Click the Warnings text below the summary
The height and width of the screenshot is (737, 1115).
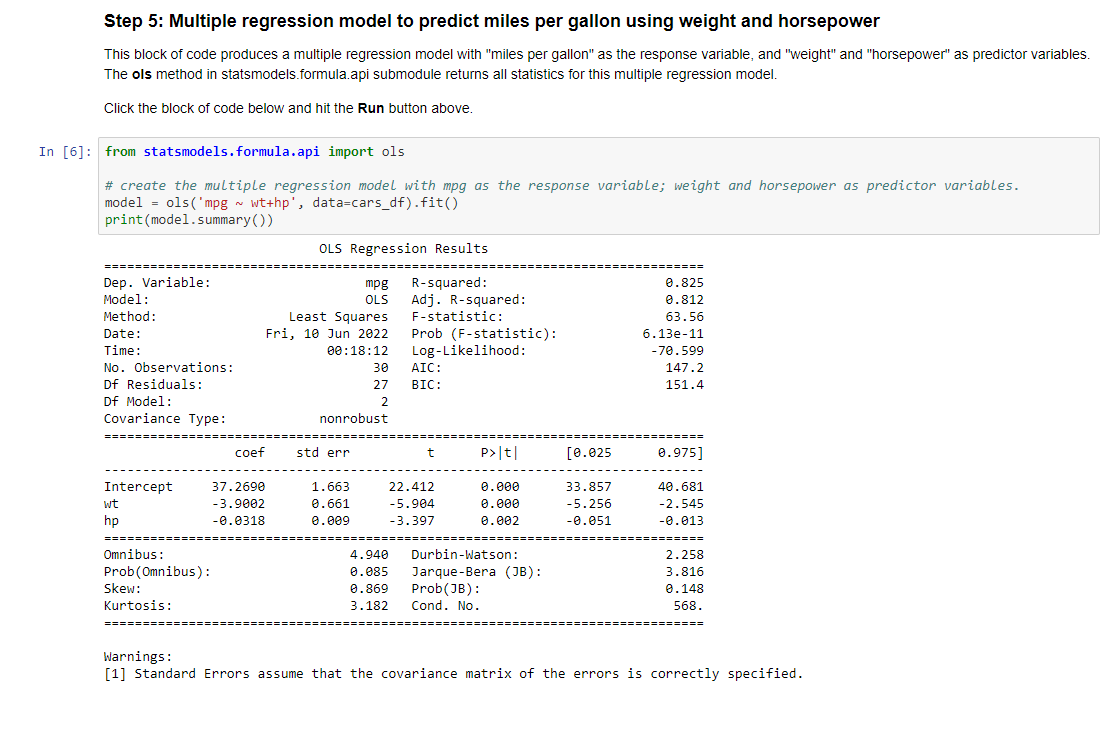tap(136, 656)
